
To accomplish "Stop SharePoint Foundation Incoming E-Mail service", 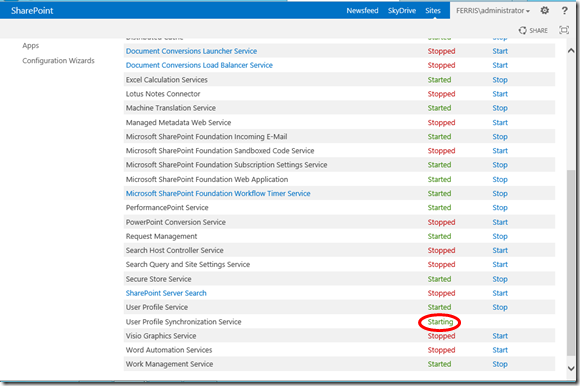I will click(500, 137).
